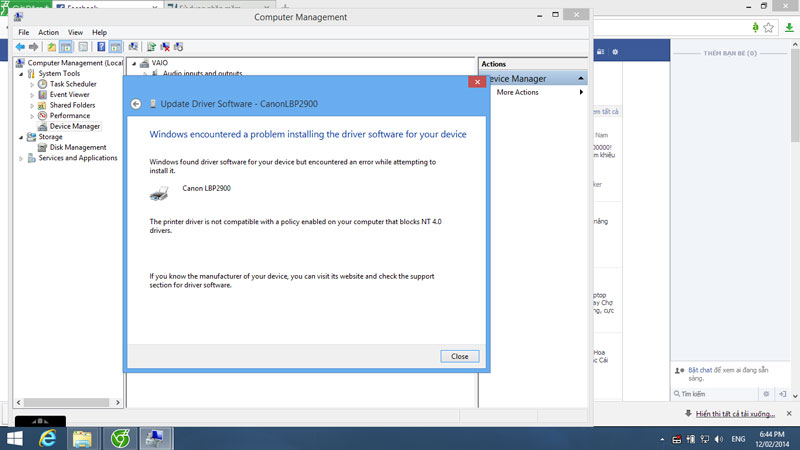Click the Services and Applications tree item
The image size is (800, 450).
pyautogui.click(x=78, y=158)
